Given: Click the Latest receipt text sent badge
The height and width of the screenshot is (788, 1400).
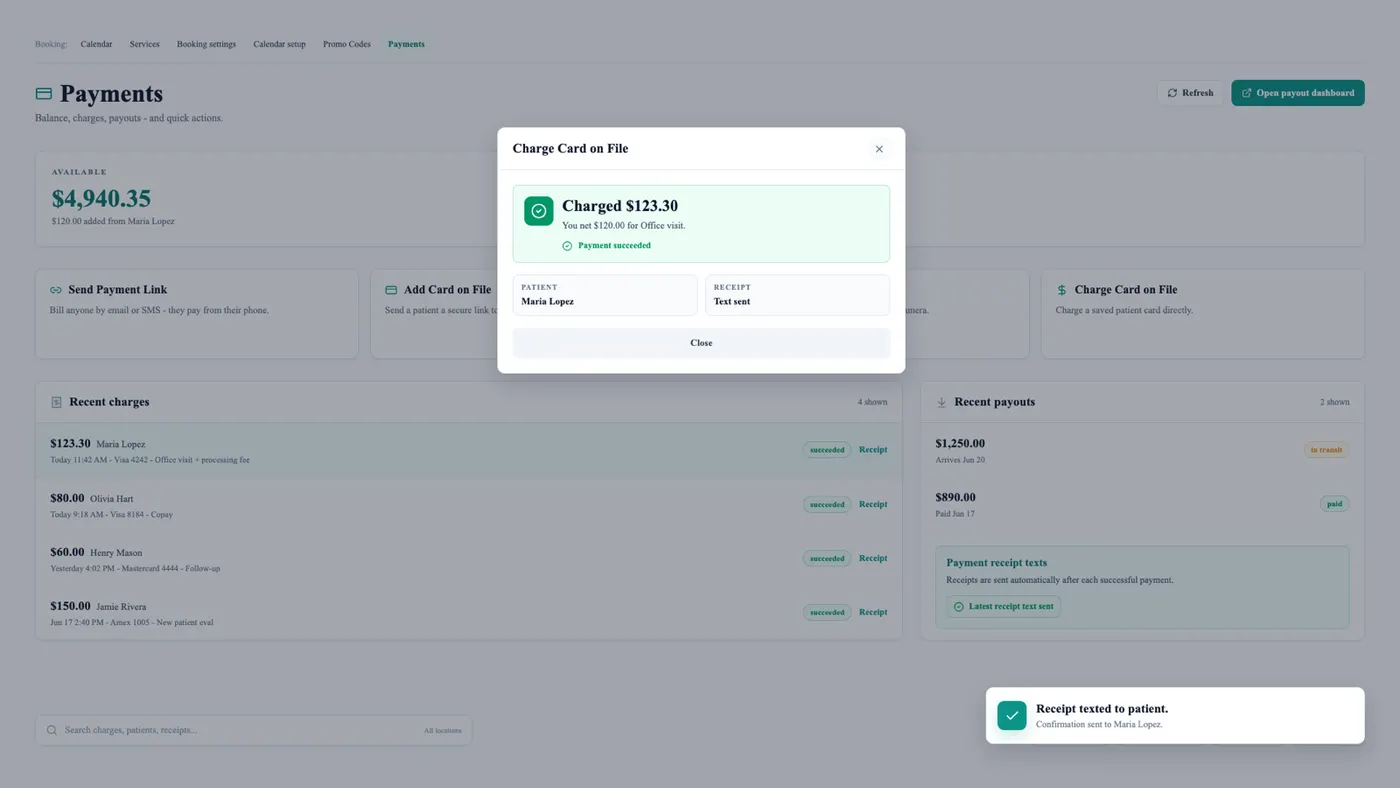Looking at the screenshot, I should point(1003,606).
